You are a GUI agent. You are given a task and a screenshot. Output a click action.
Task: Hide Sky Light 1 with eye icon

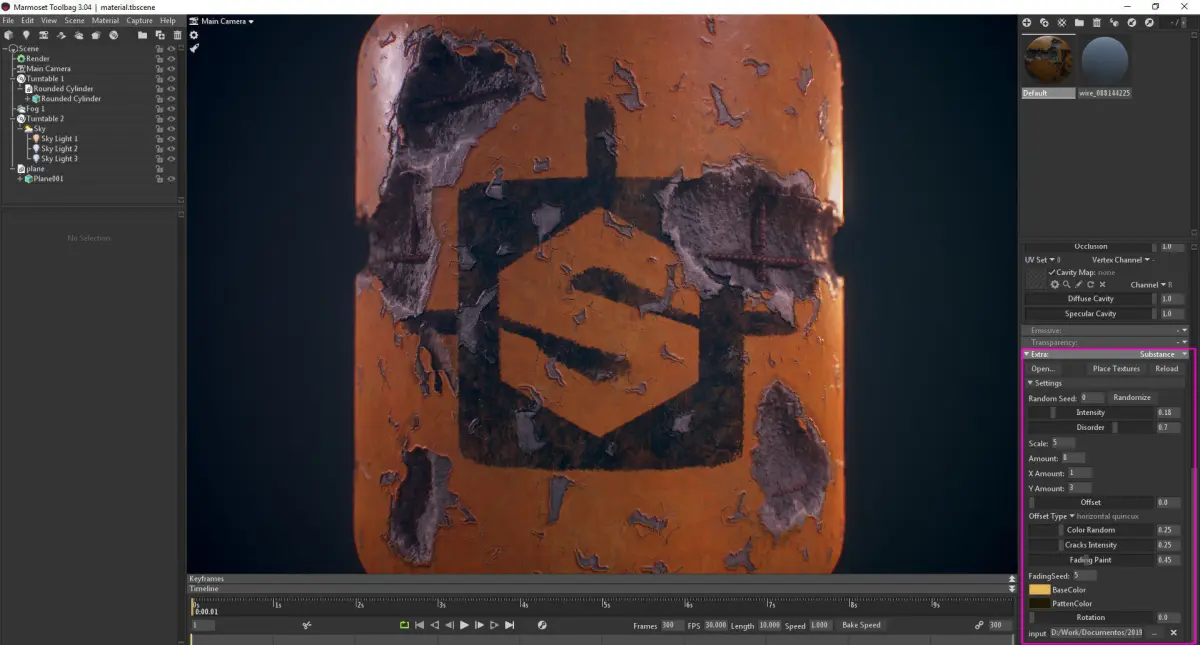coord(171,139)
